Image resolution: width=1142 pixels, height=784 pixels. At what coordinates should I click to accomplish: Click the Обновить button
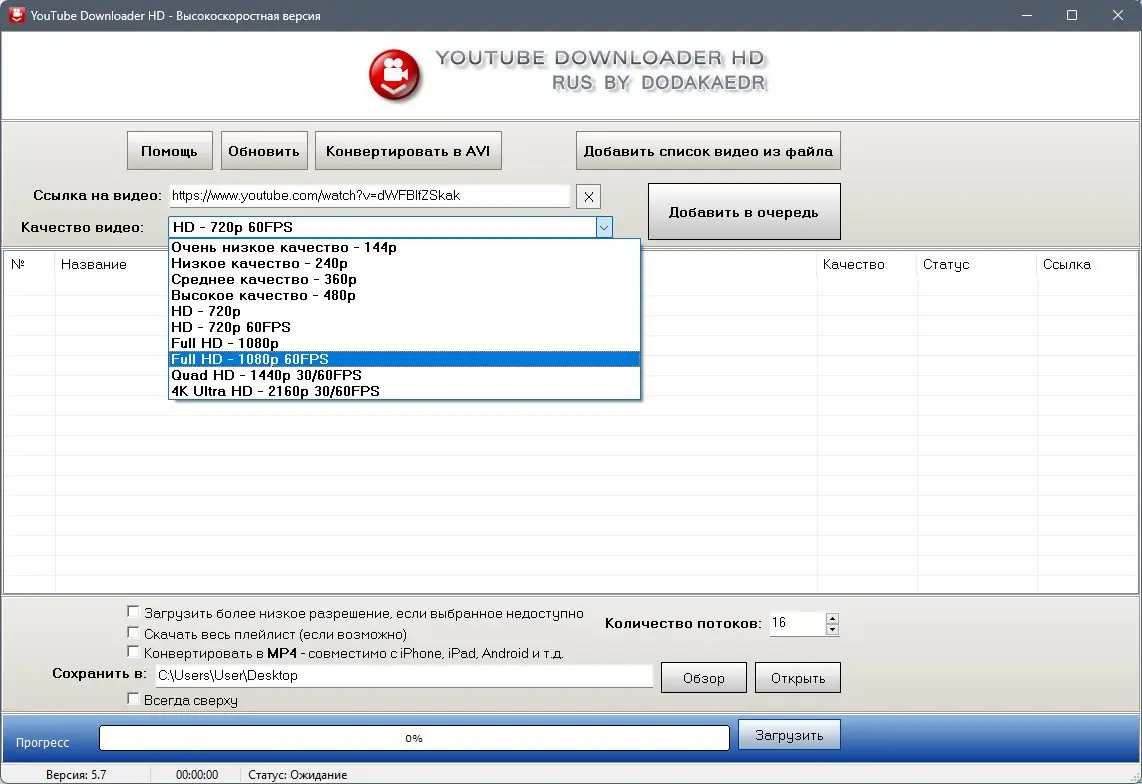(264, 151)
